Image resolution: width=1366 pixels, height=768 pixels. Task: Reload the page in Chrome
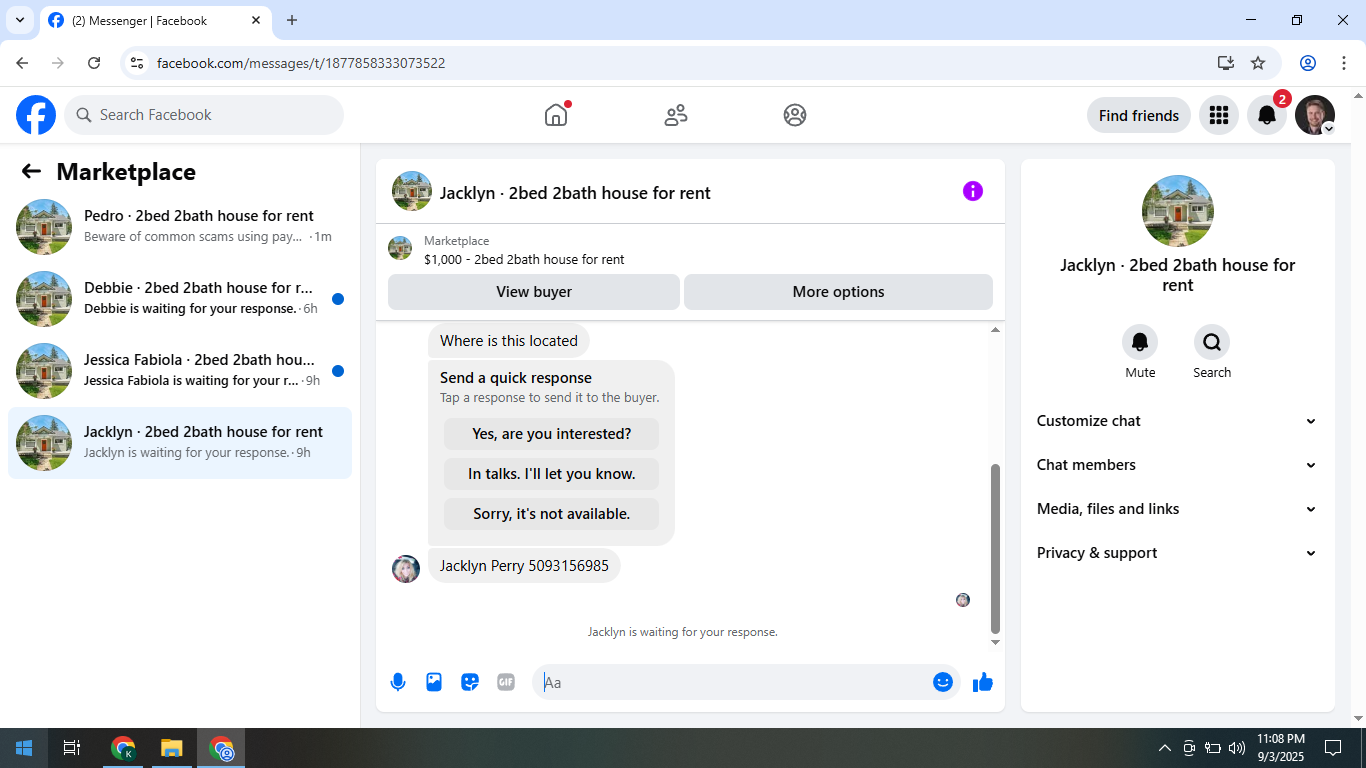pyautogui.click(x=94, y=63)
